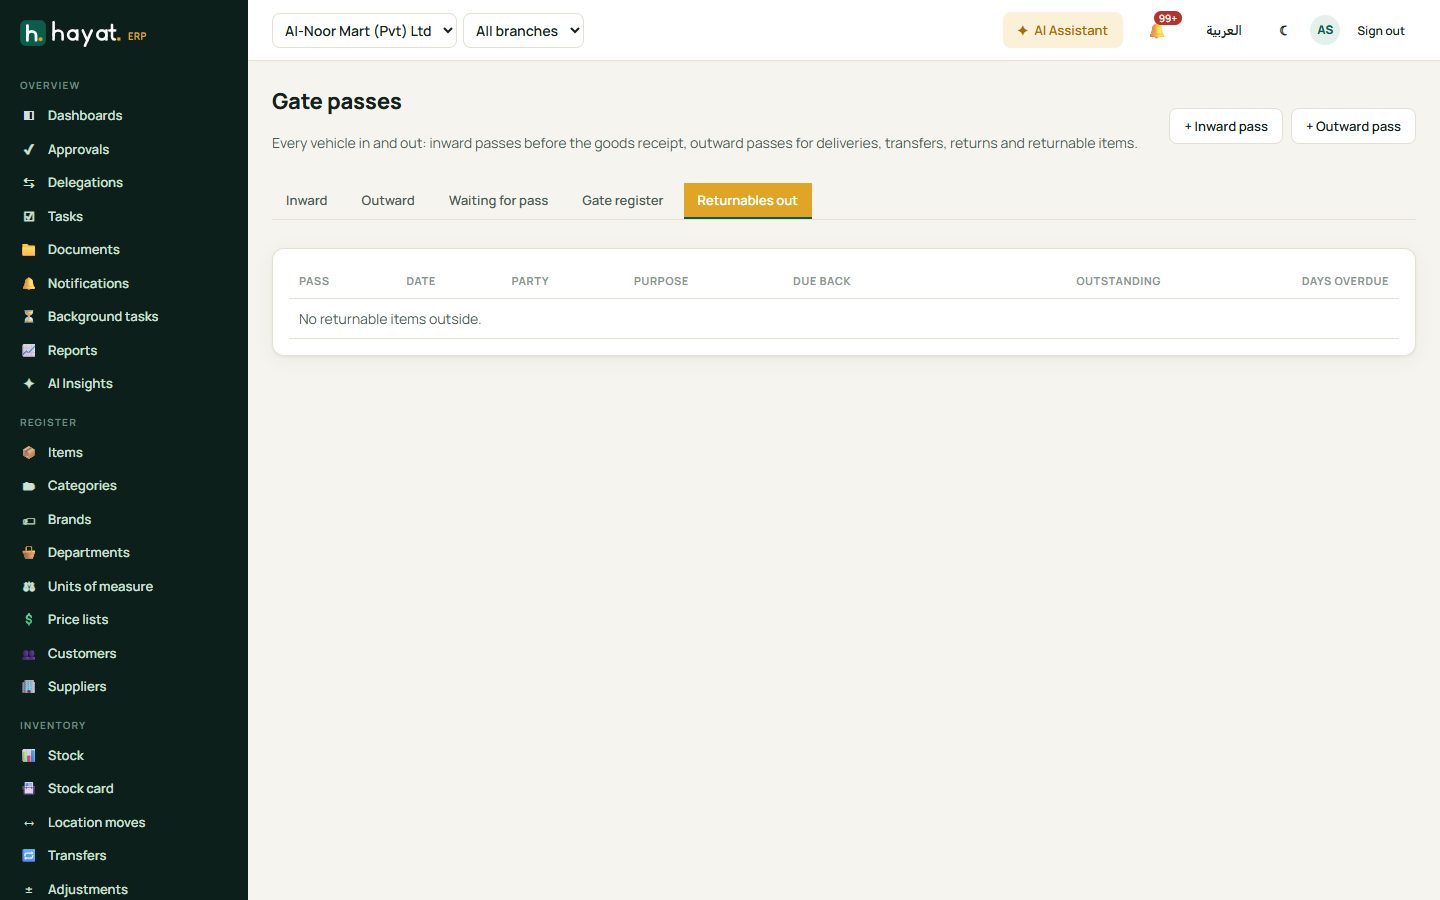
Task: Click the Departments basket icon
Action: (x=29, y=553)
